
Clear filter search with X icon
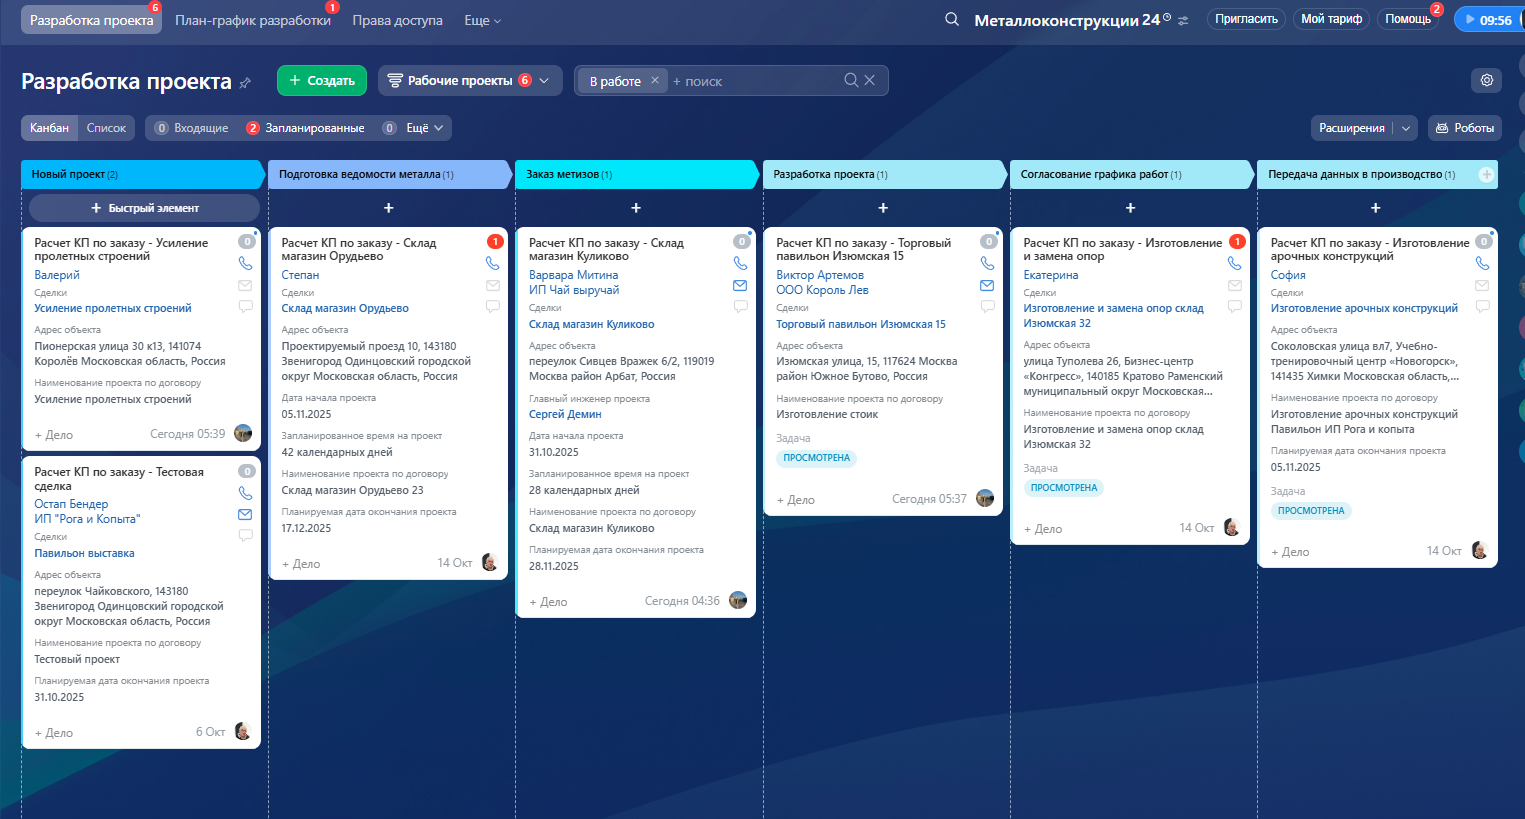pos(870,80)
